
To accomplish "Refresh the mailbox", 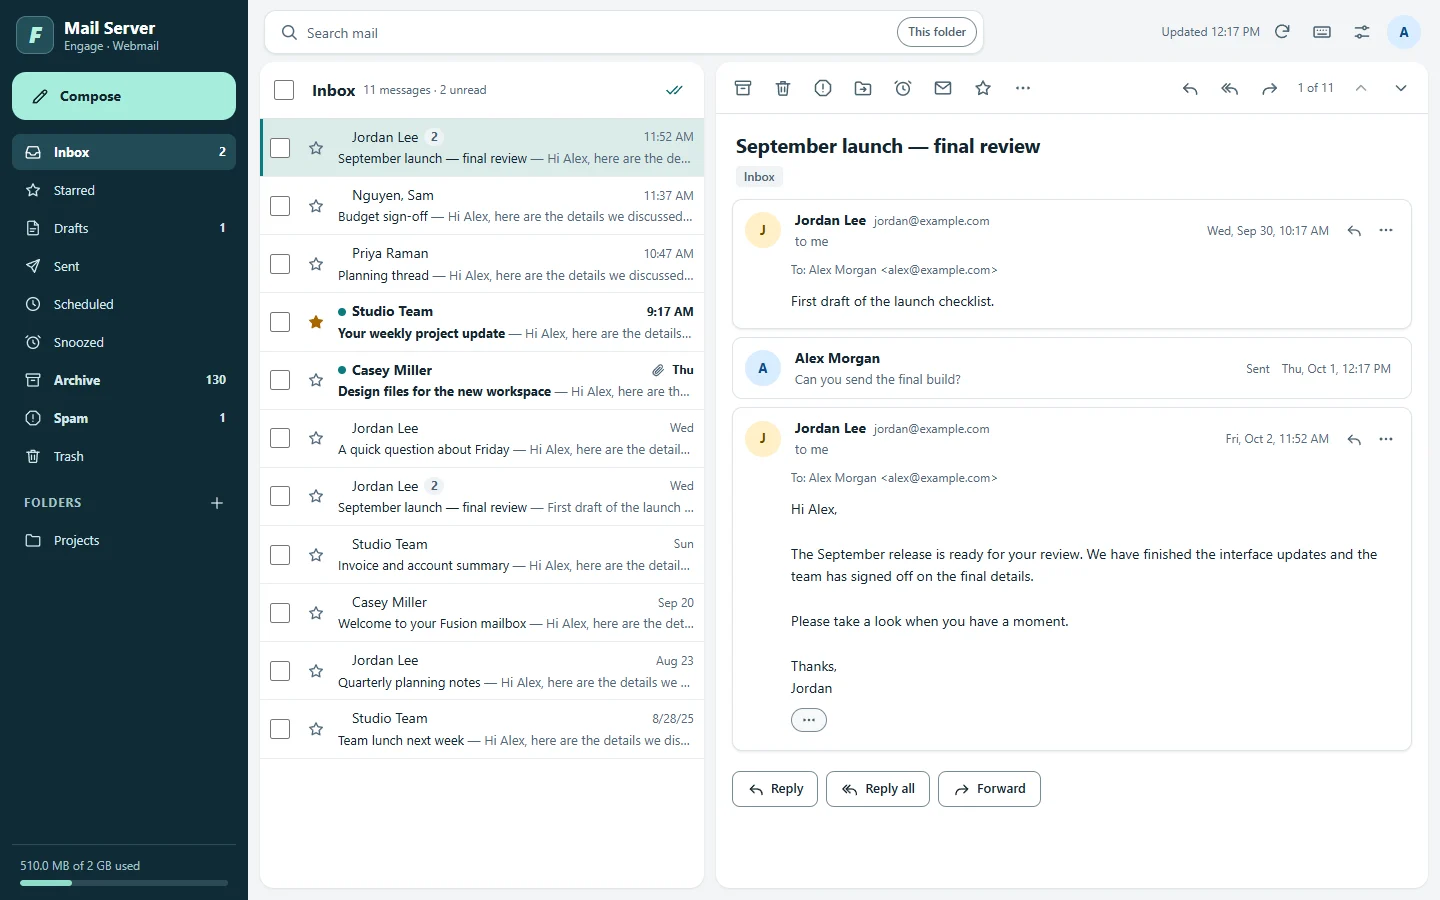I will [1282, 32].
